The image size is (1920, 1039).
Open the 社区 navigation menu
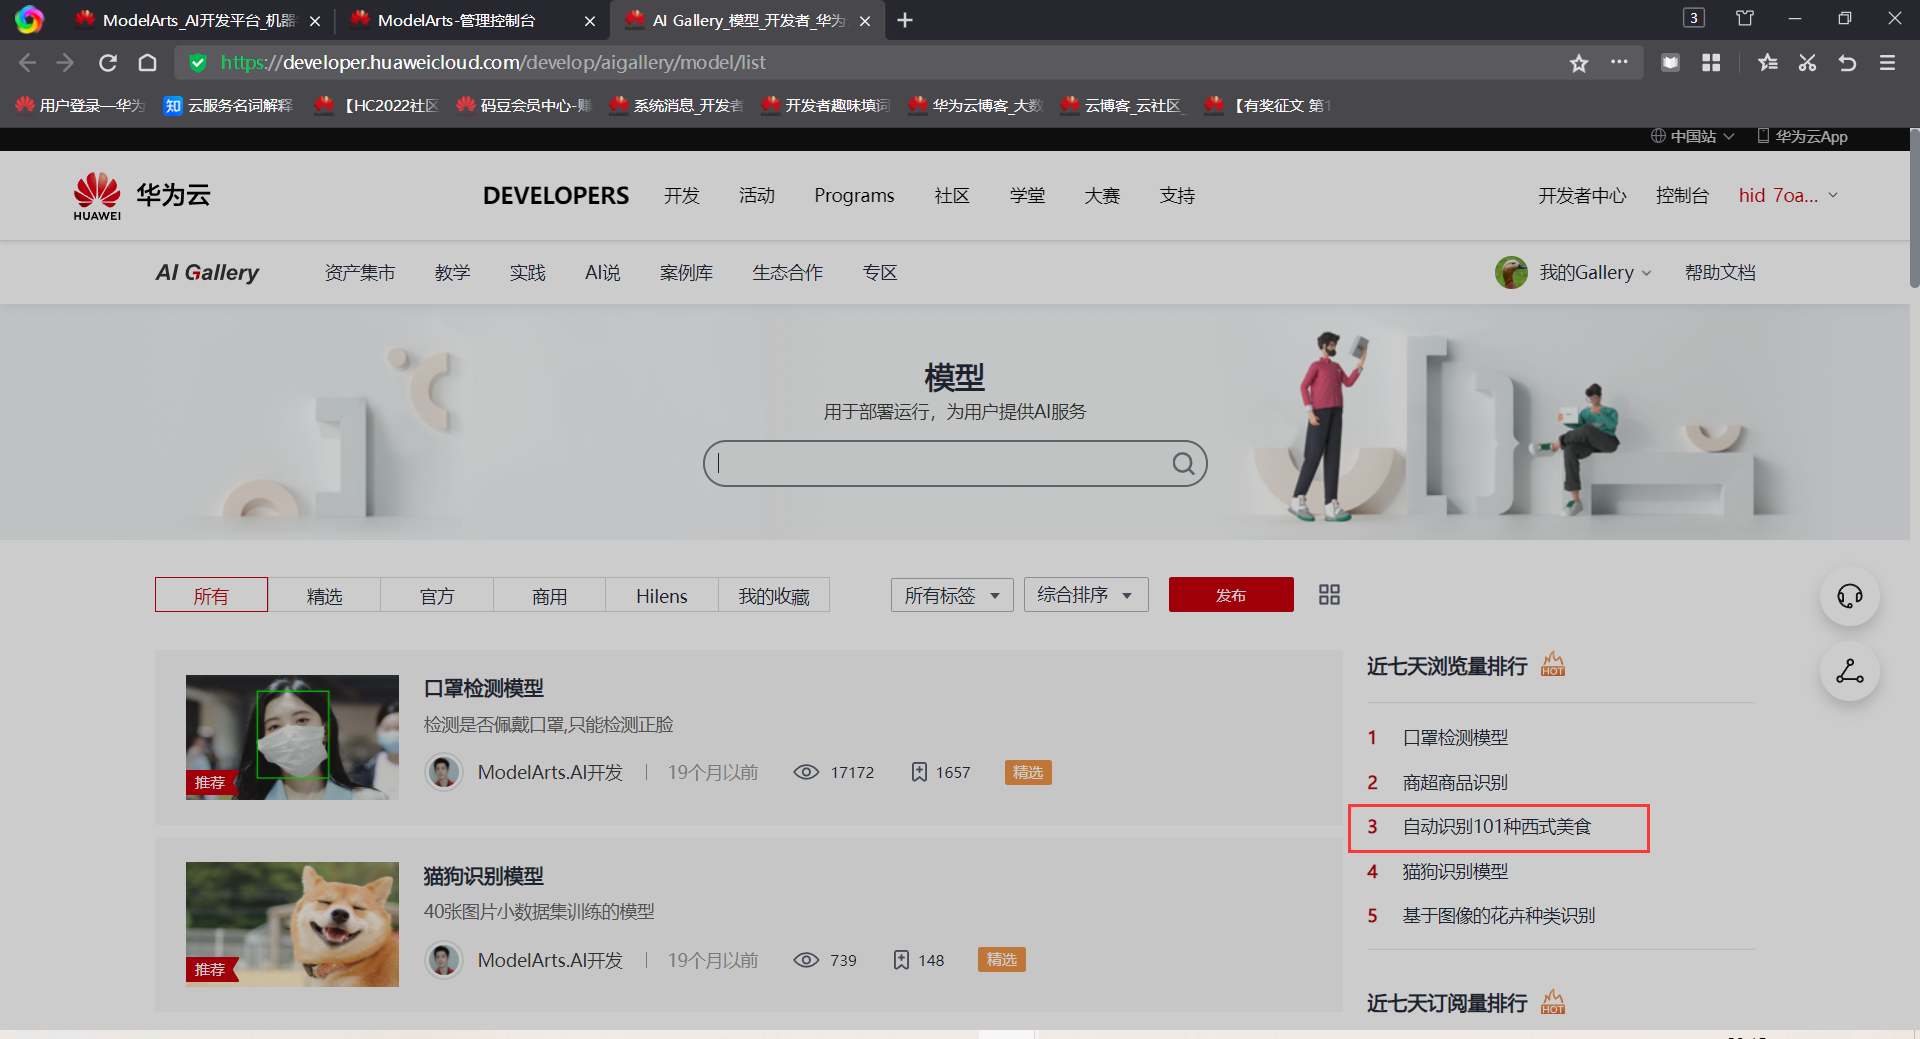tap(952, 195)
